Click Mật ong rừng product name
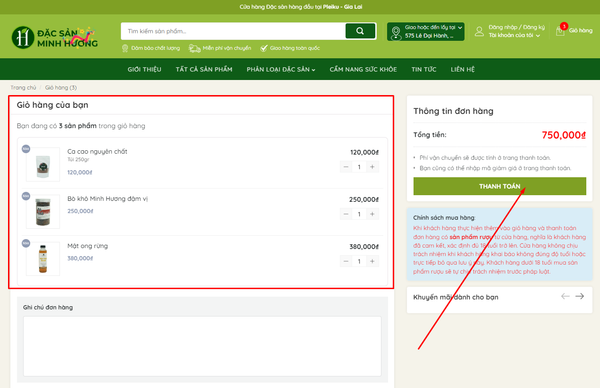The image size is (600, 388). pos(88,246)
